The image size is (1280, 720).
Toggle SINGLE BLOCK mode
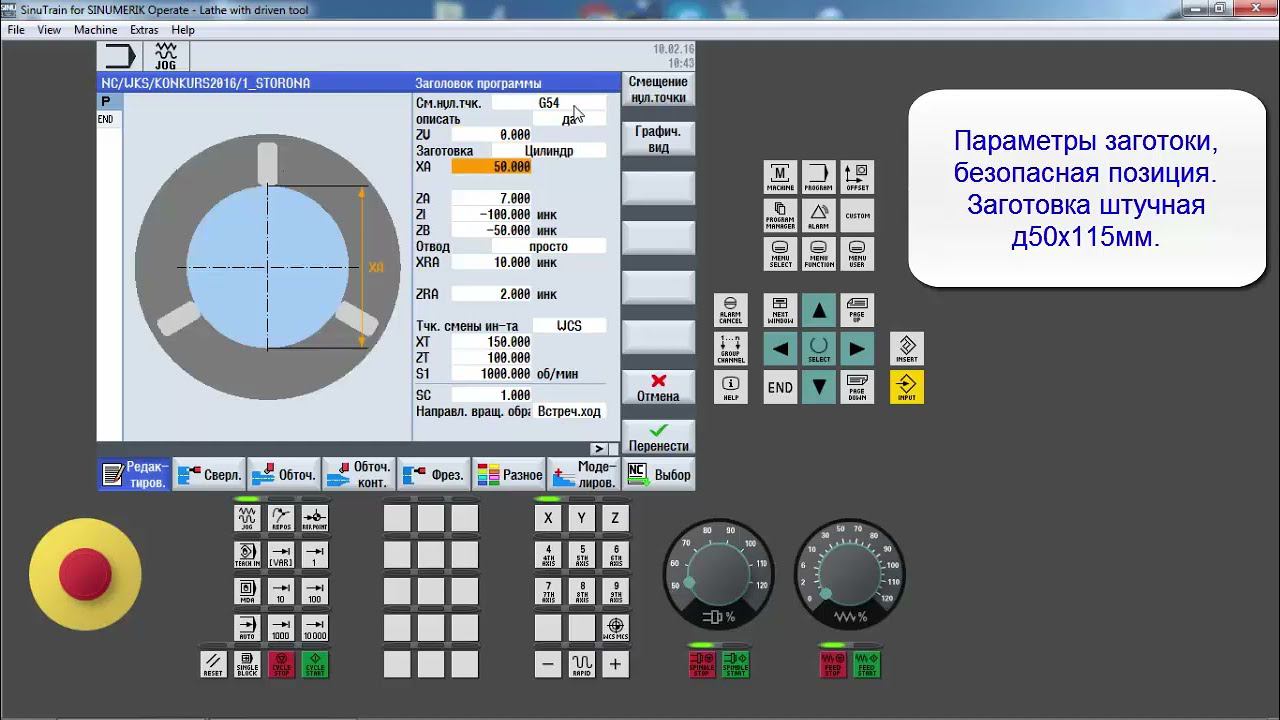247,664
